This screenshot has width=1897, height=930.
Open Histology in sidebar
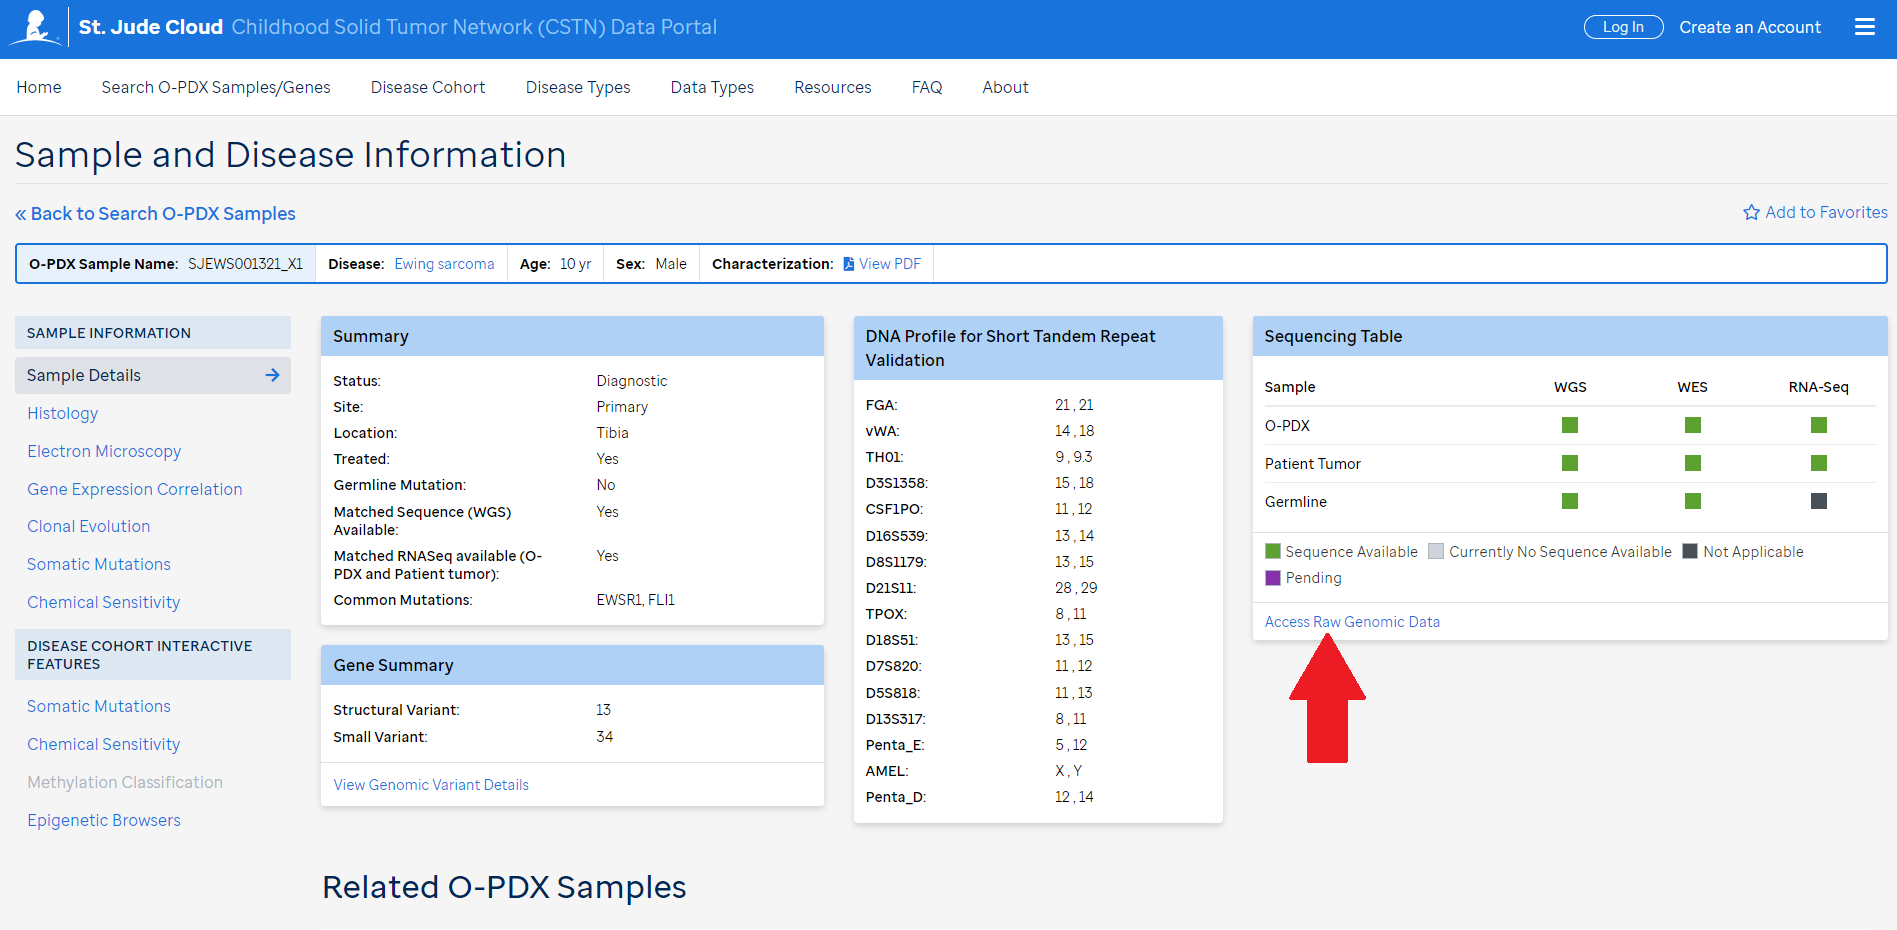[62, 413]
